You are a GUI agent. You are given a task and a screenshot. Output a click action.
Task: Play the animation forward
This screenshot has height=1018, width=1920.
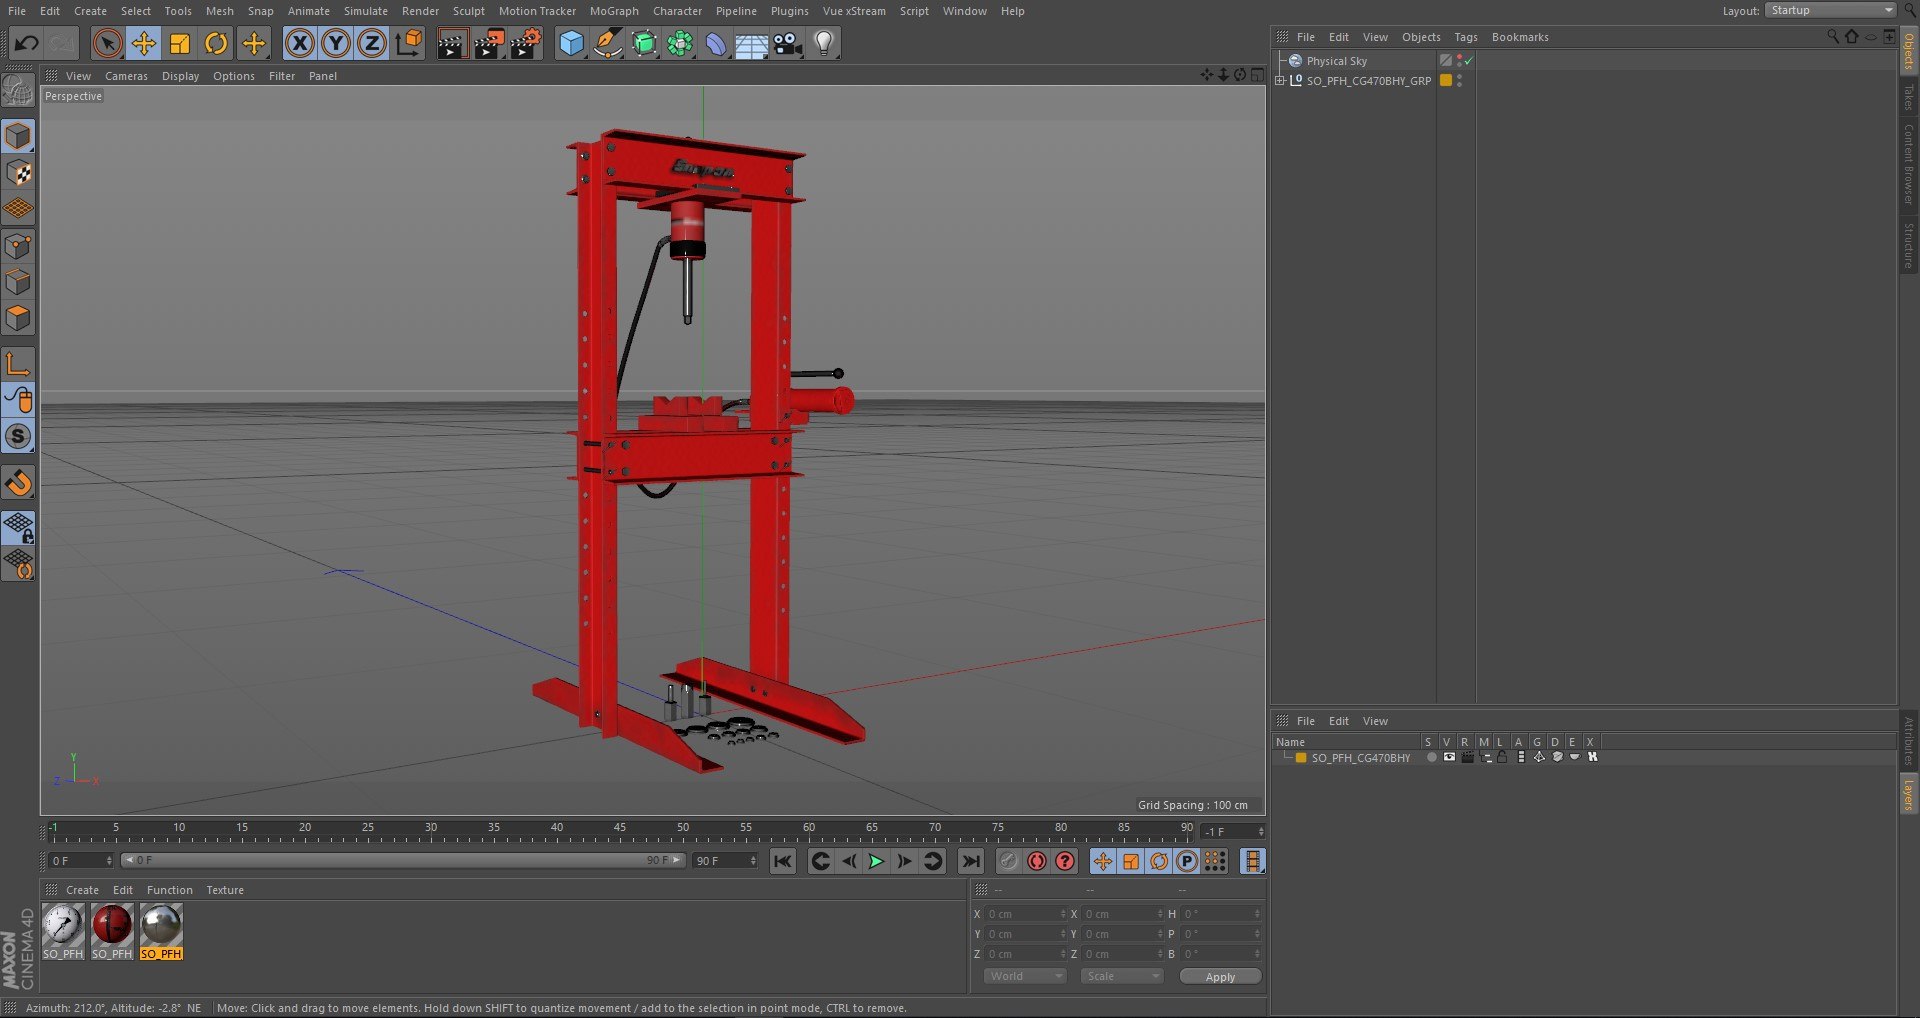tap(876, 861)
